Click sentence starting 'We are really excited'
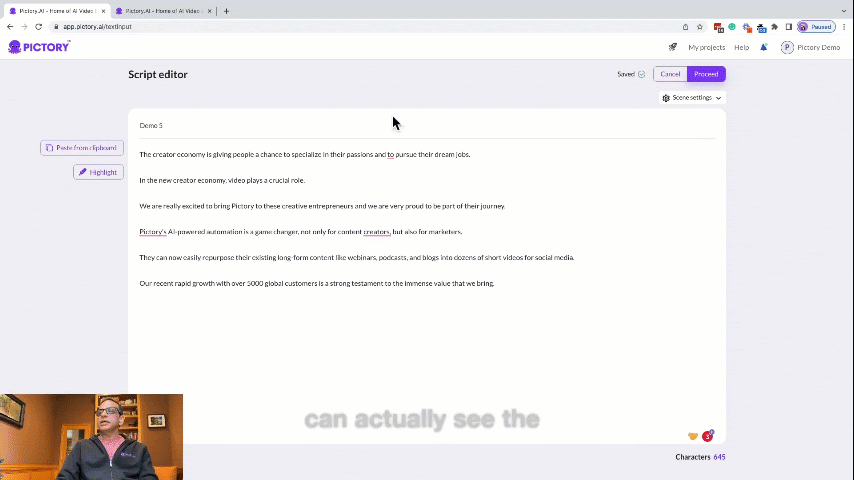This screenshot has width=854, height=480. [x=322, y=206]
